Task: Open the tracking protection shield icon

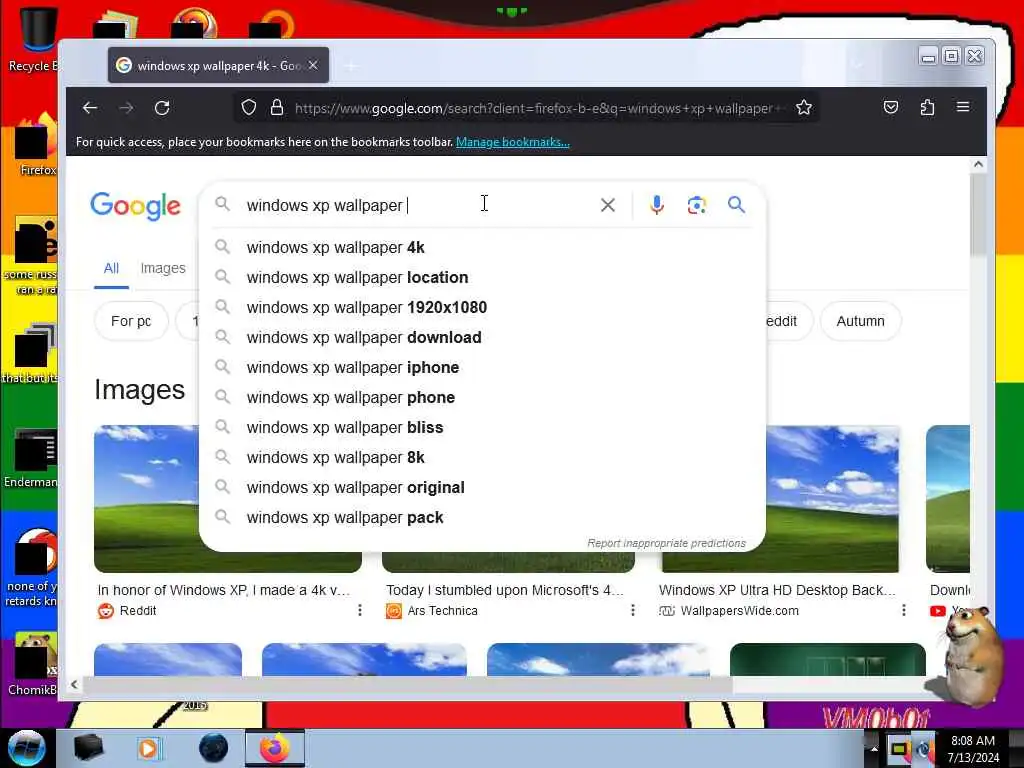Action: click(249, 108)
